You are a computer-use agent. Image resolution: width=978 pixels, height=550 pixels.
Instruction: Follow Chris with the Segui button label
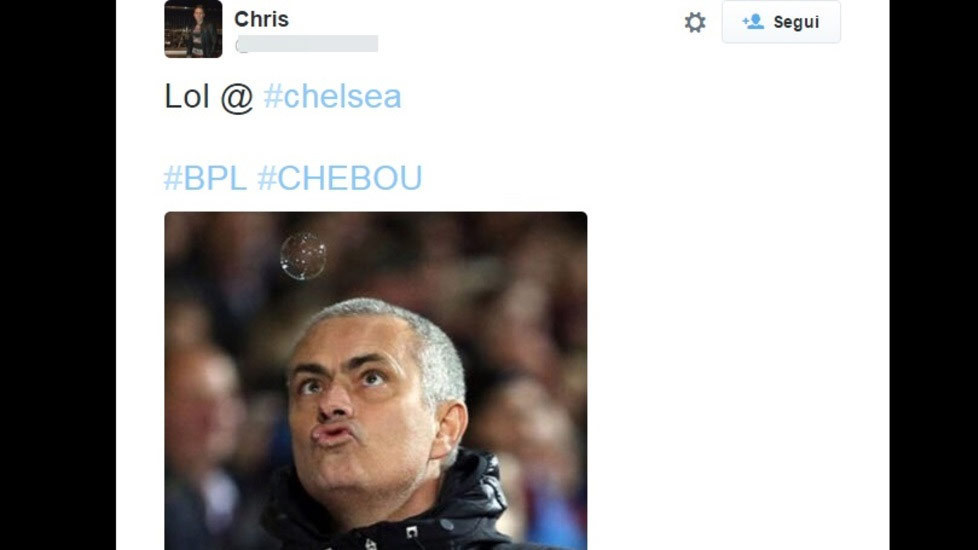point(796,22)
